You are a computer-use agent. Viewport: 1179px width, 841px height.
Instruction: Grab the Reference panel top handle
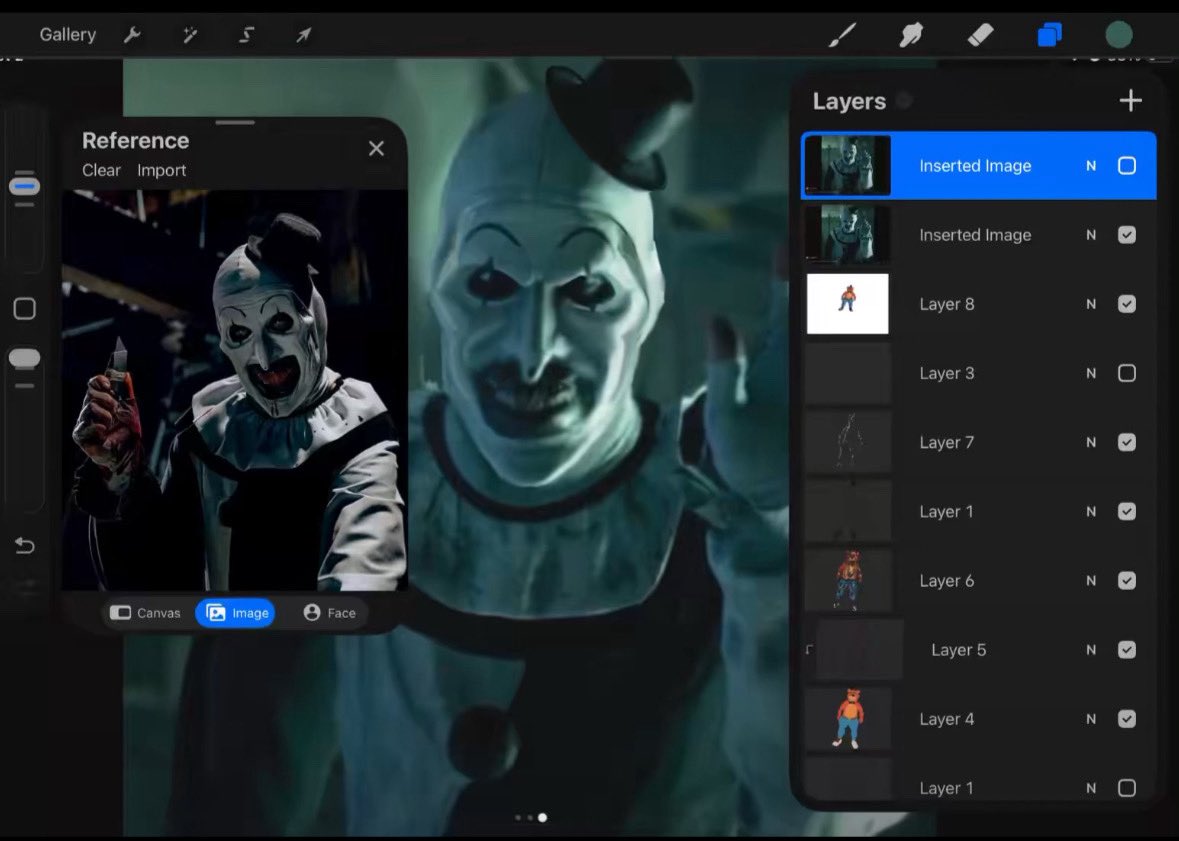235,123
